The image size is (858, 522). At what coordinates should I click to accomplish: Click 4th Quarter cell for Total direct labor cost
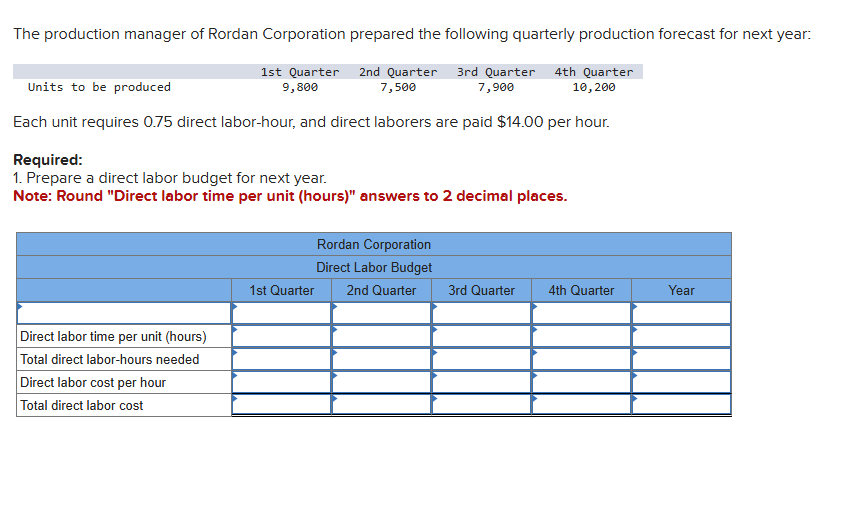point(582,405)
